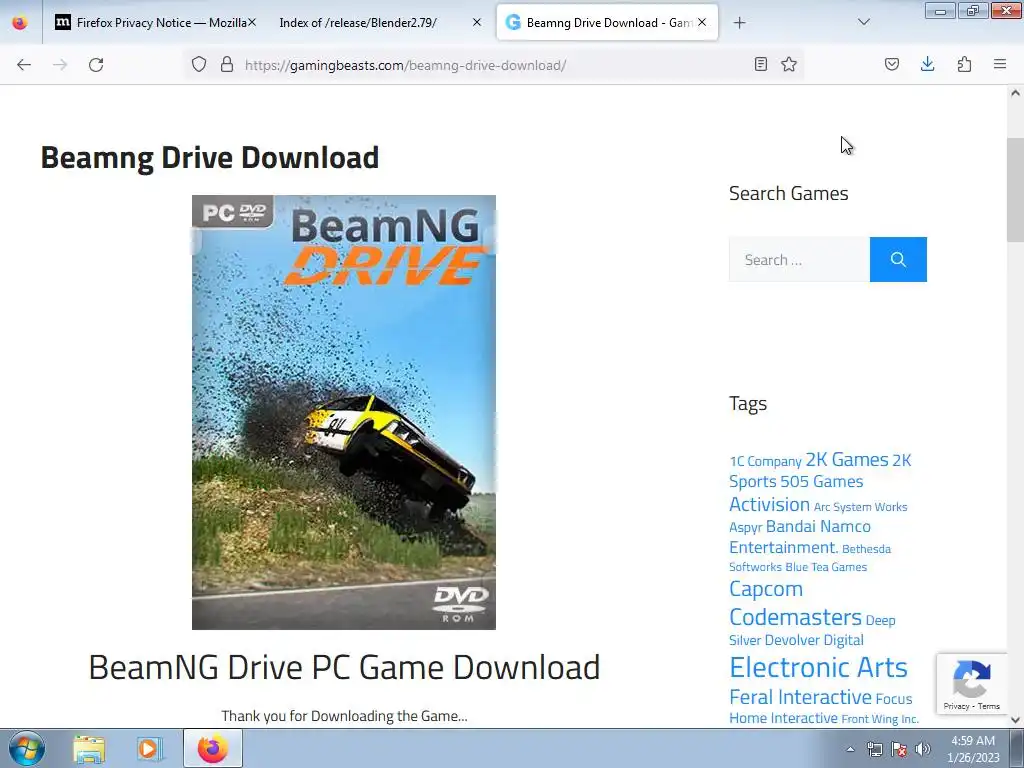Screen dimensions: 1024x768
Task: Open the volume speaker icon
Action: [x=923, y=749]
